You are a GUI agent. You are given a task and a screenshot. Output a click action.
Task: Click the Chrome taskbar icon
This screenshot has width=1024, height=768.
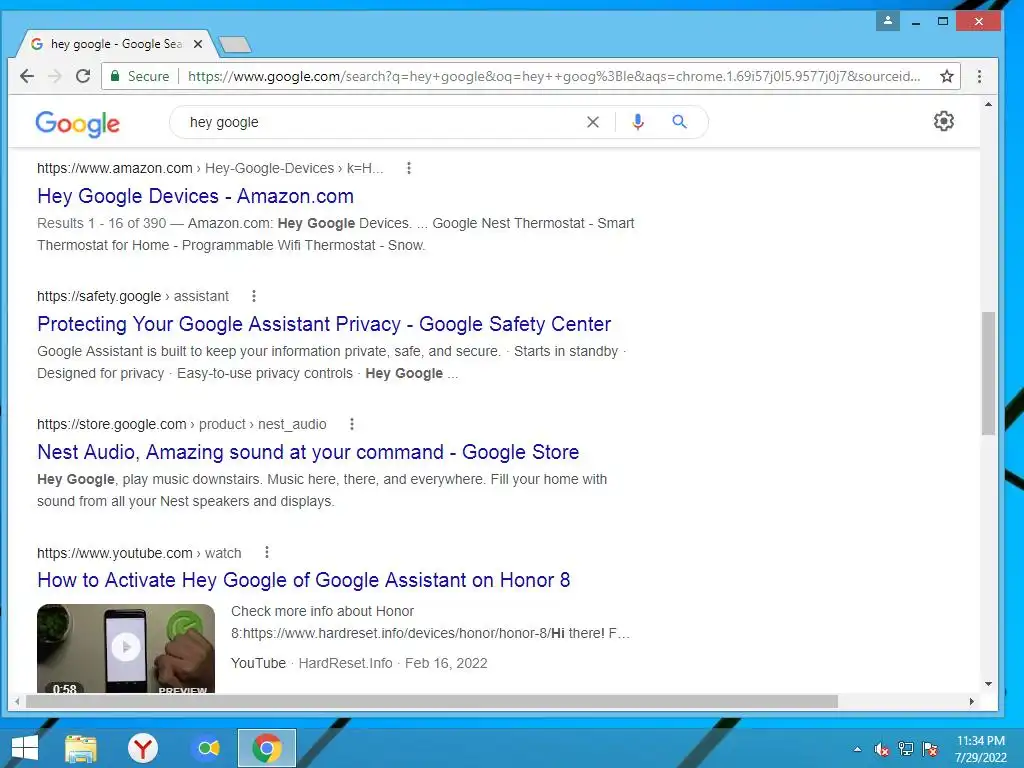pos(266,748)
